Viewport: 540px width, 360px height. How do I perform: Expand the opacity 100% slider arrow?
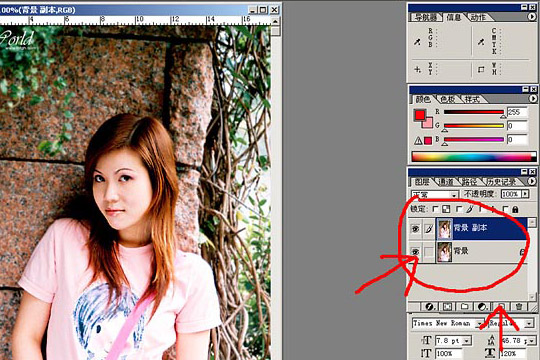click(x=525, y=194)
